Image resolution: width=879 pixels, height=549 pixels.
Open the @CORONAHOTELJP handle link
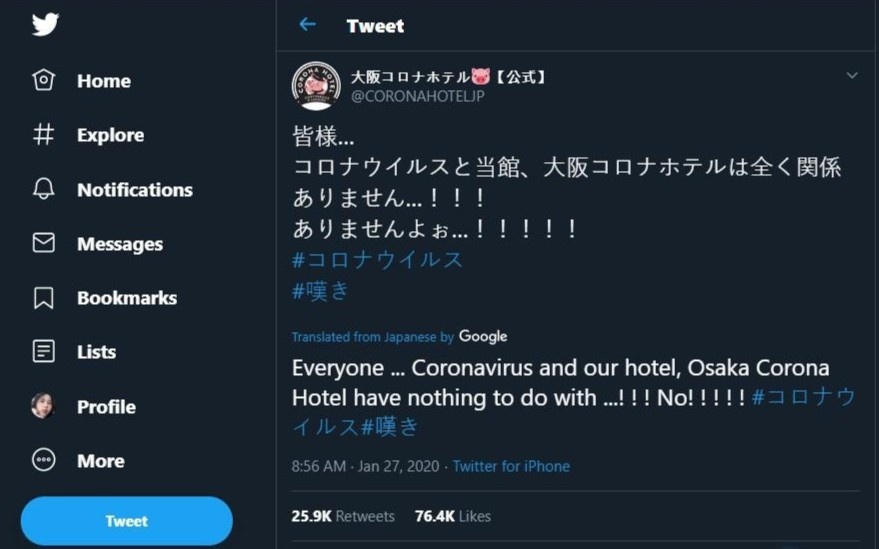417,96
